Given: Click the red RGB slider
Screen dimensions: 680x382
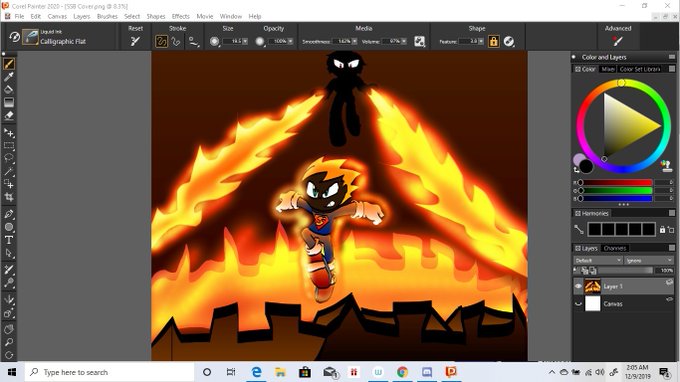Looking at the screenshot, I should tap(616, 183).
